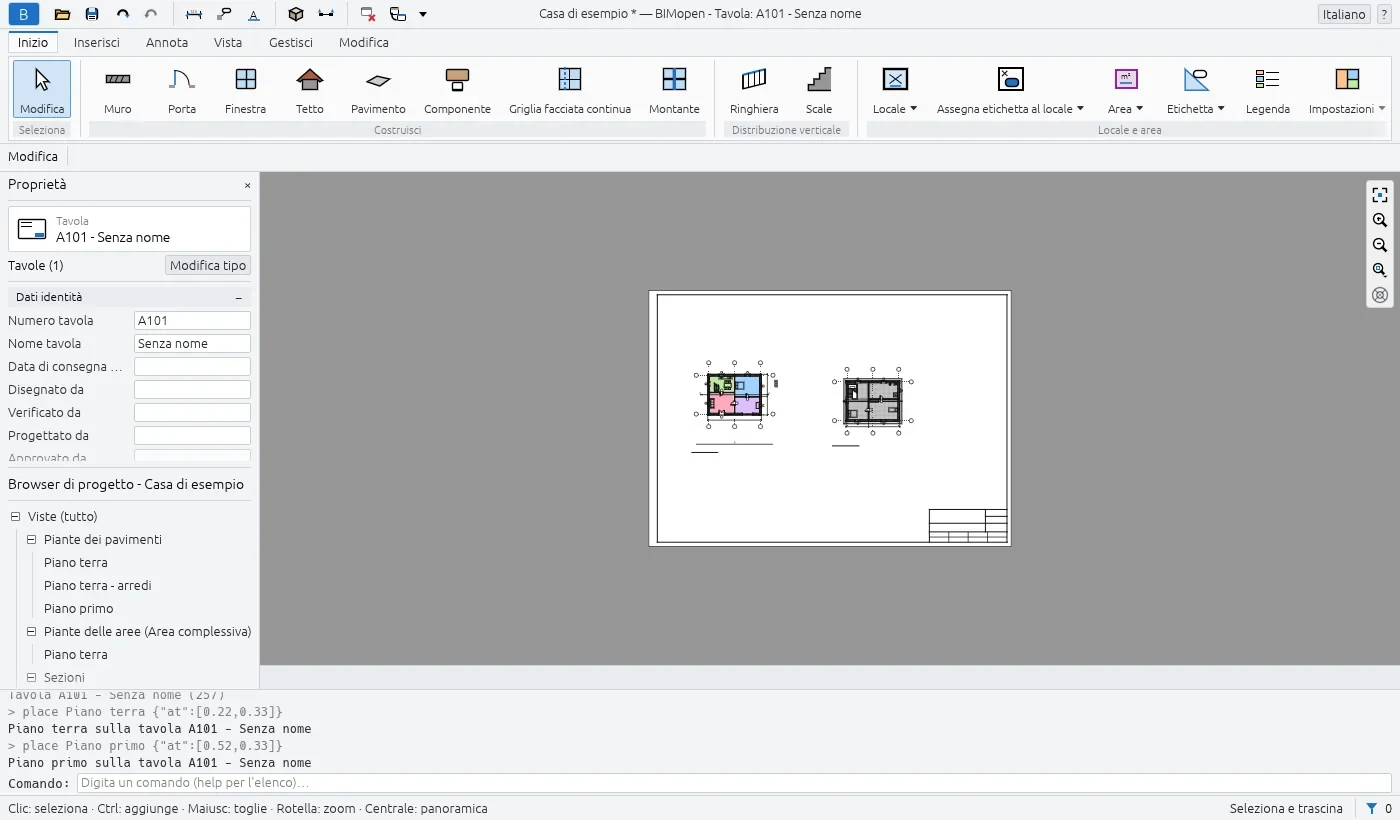Image resolution: width=1400 pixels, height=820 pixels.
Task: Select the Componente tool
Action: 457,90
